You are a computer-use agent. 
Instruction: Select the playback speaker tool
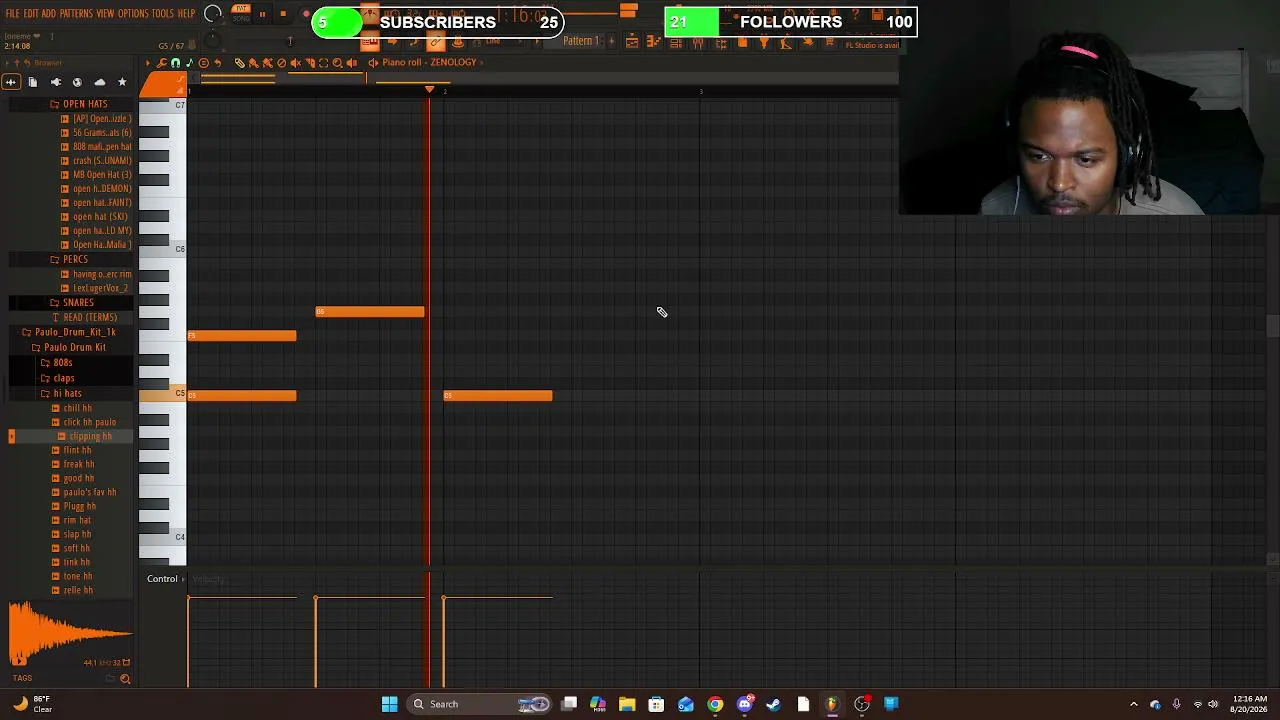click(351, 63)
